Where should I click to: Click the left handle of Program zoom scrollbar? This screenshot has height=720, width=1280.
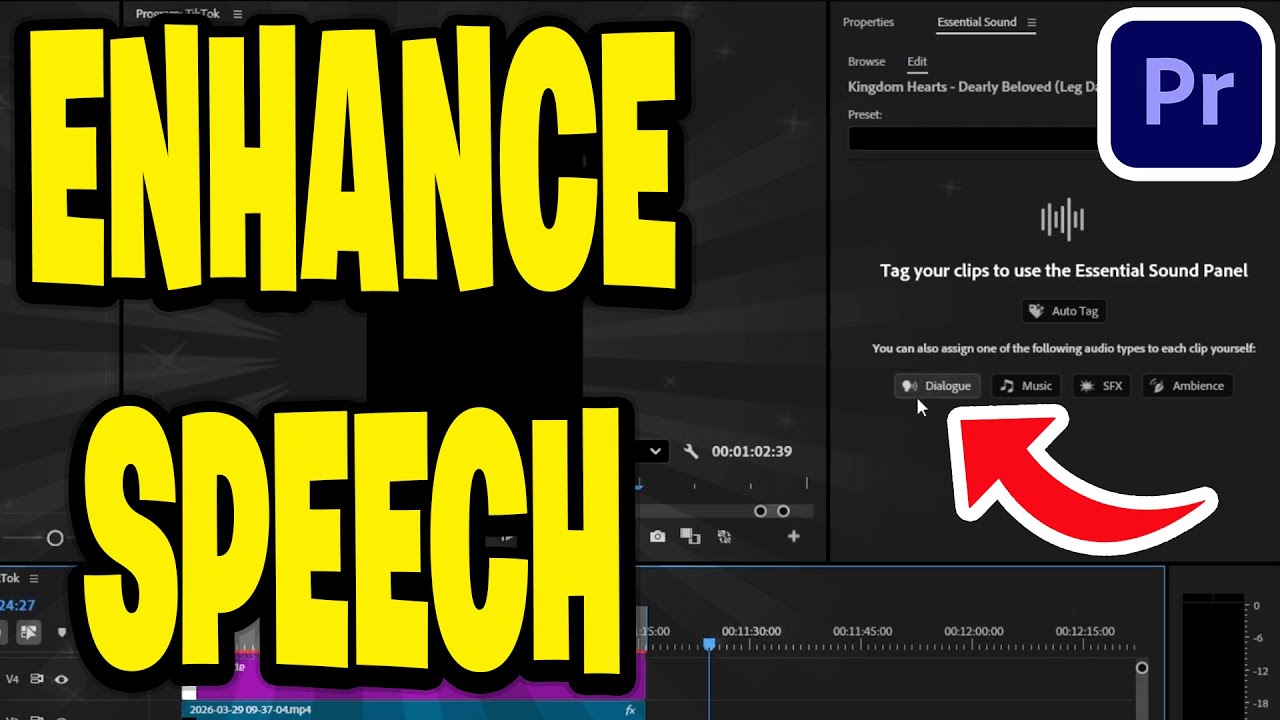point(761,511)
